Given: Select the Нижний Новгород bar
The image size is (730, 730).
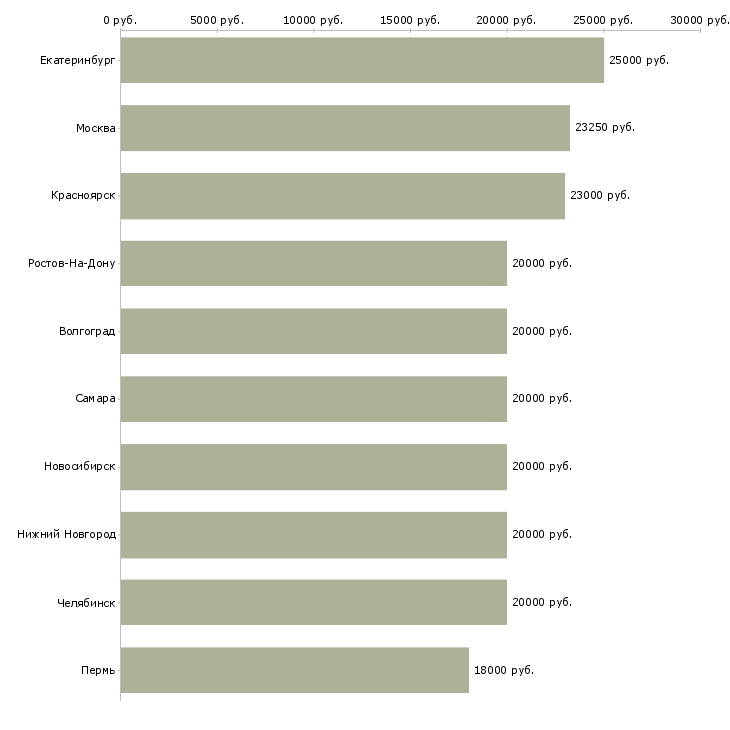Looking at the screenshot, I should click(x=313, y=534).
